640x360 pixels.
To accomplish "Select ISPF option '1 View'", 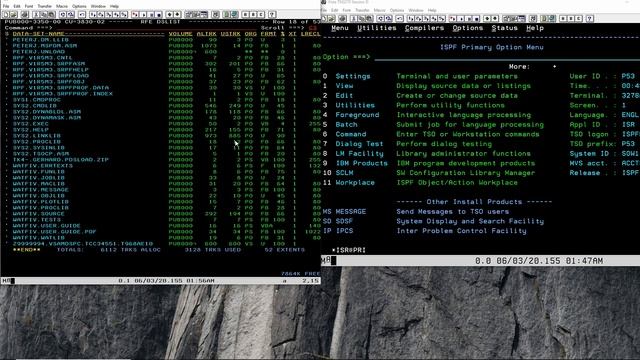I will (338, 86).
